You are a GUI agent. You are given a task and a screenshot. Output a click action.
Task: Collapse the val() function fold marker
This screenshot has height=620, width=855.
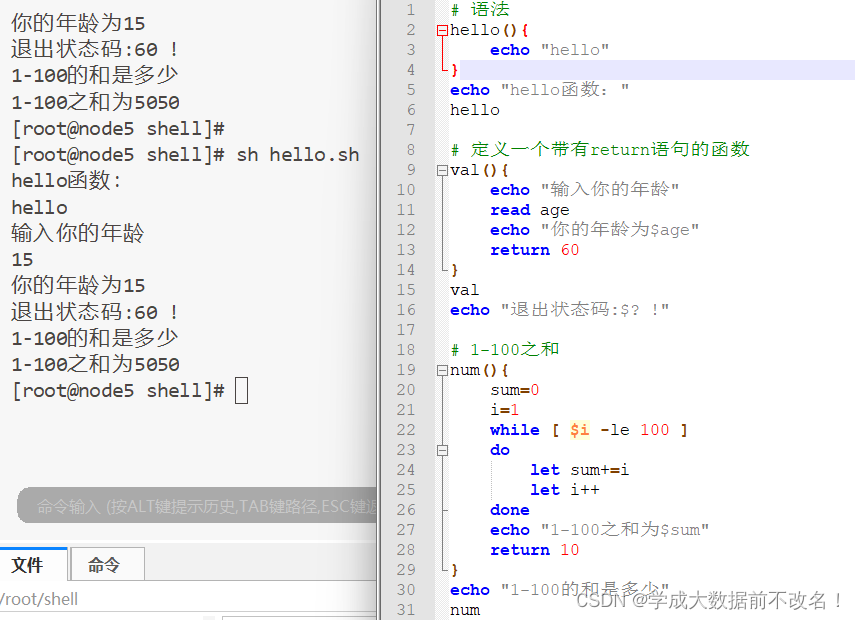442,171
